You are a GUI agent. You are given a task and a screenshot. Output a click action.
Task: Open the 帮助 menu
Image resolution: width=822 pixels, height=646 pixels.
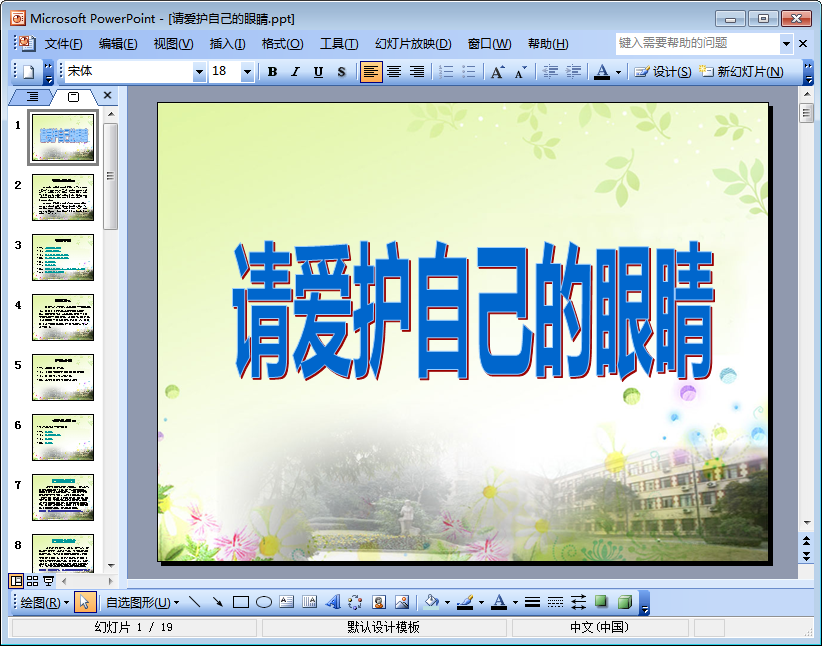click(x=548, y=44)
